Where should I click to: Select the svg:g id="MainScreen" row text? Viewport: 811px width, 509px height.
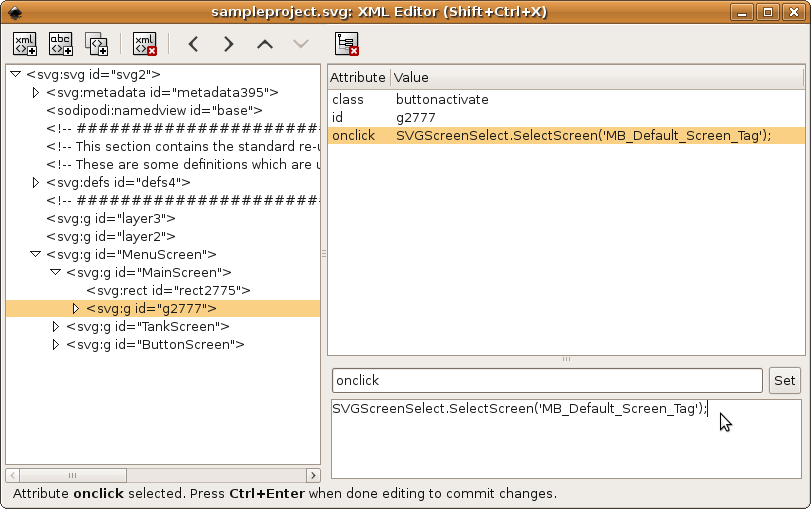149,273
